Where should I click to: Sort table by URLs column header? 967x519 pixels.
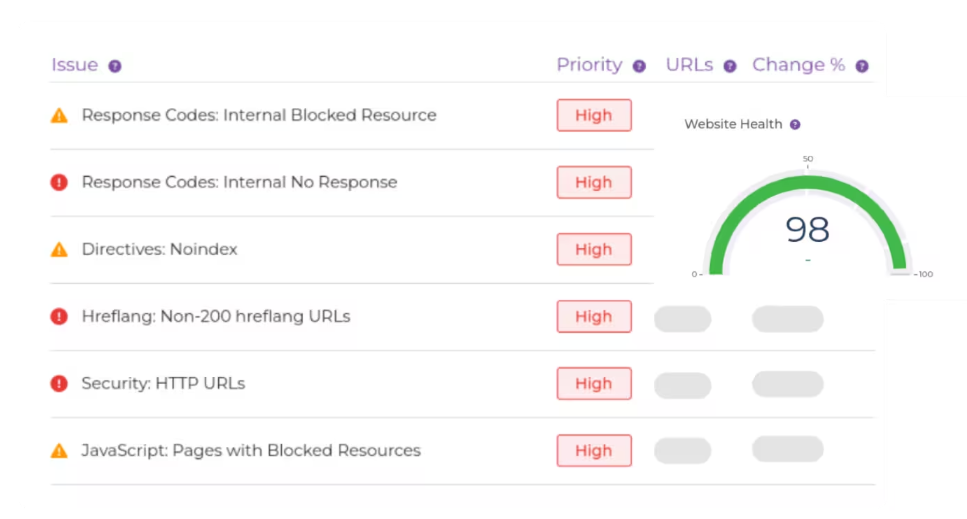coord(689,65)
